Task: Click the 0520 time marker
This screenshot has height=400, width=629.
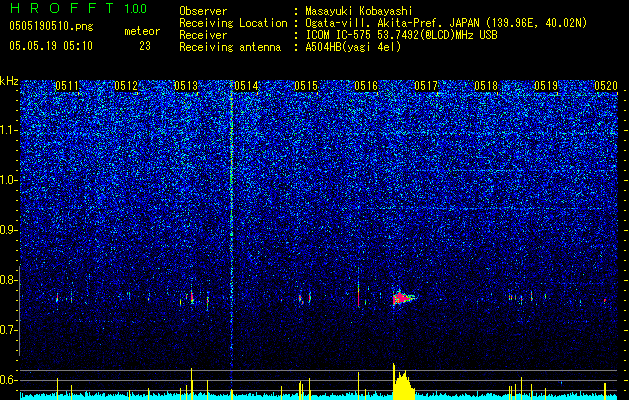Action: pyautogui.click(x=606, y=86)
